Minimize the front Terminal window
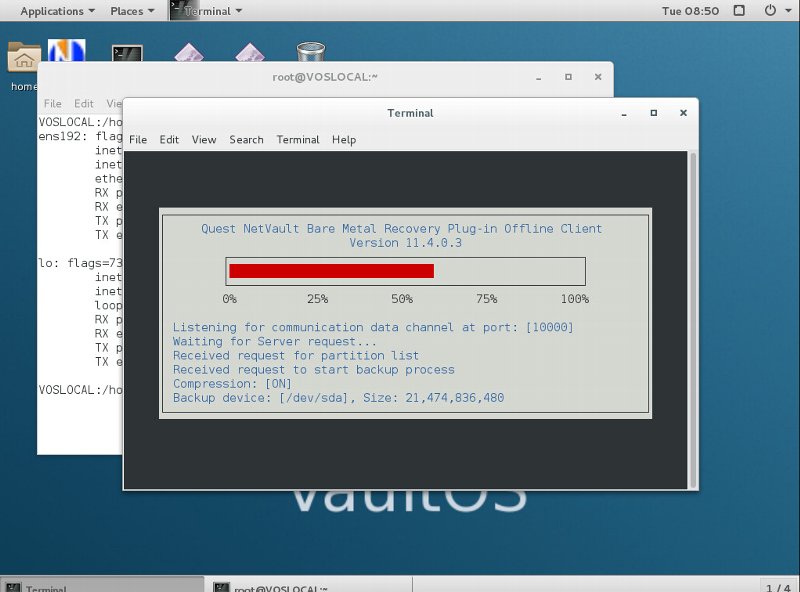 coord(624,113)
